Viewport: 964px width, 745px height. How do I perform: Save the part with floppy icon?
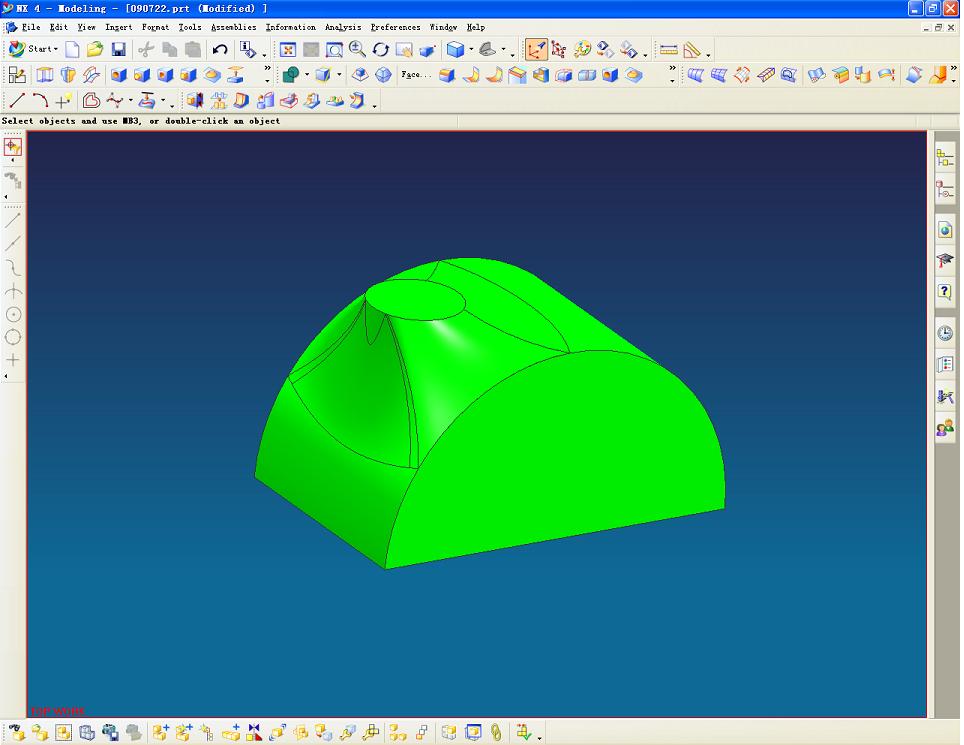point(118,49)
